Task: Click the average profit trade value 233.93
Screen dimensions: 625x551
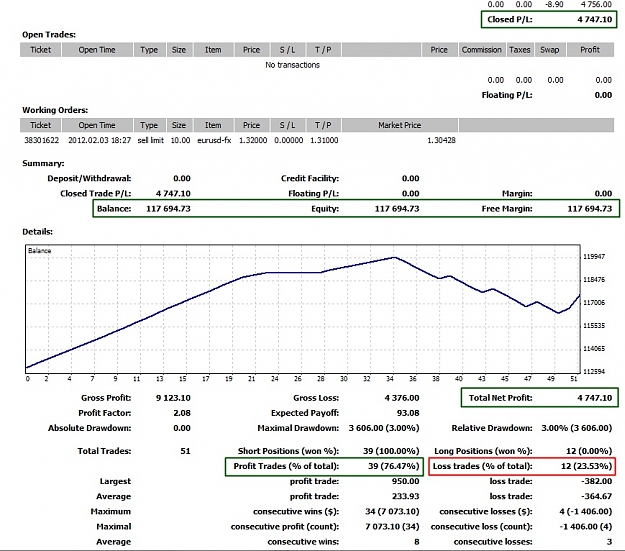Action: pos(405,497)
